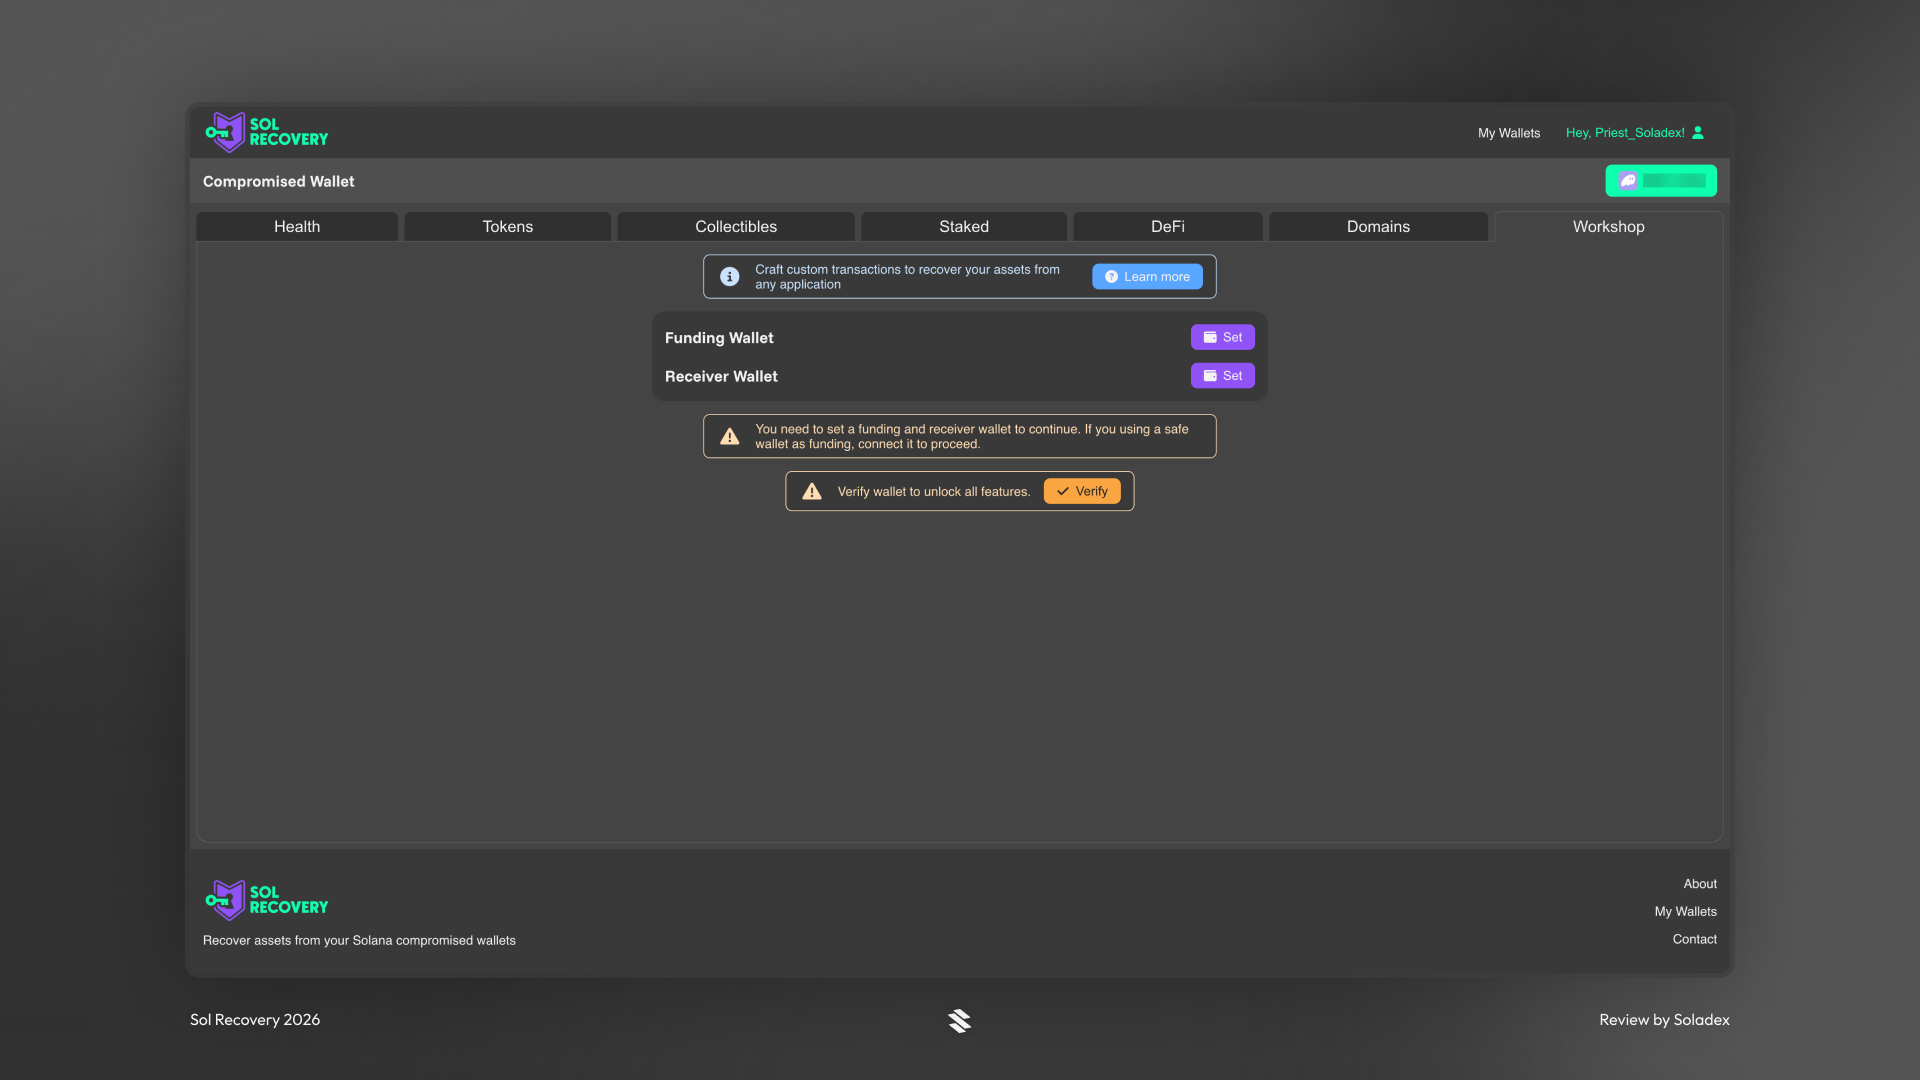Image resolution: width=1920 pixels, height=1080 pixels.
Task: Set the Funding Wallet
Action: click(1222, 337)
